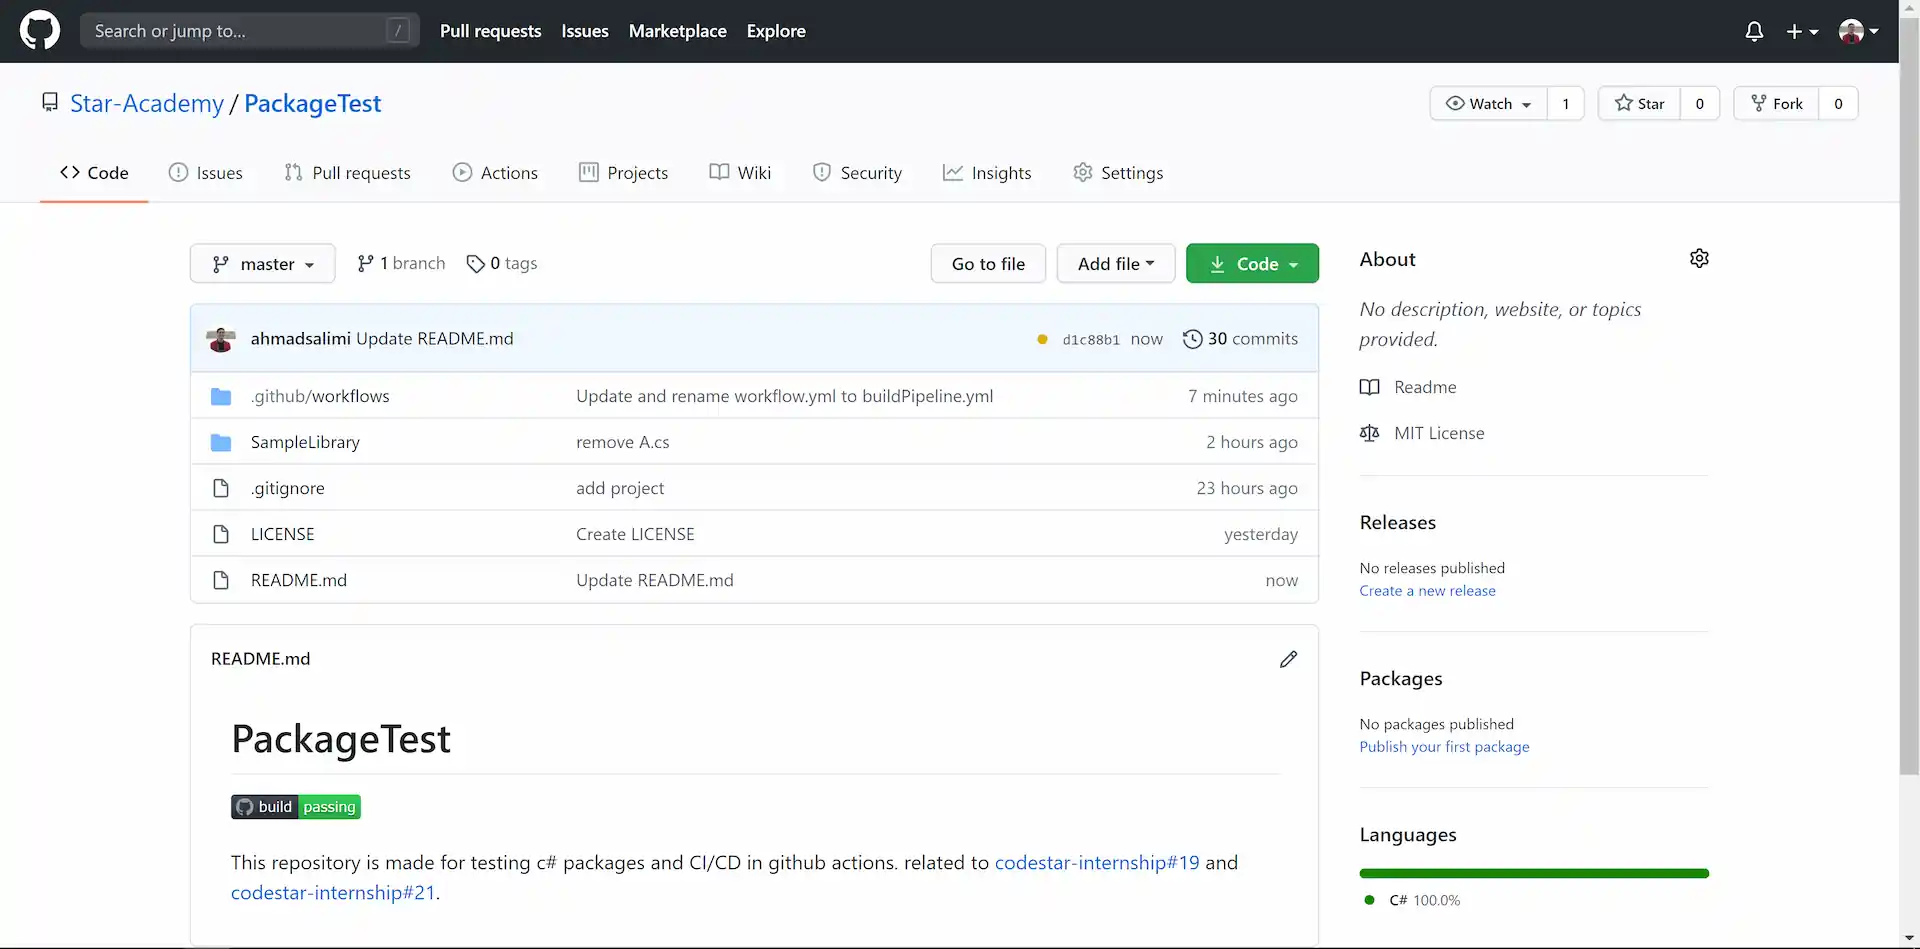Open Star-Academy organization link
The image size is (1920, 949).
tap(147, 103)
